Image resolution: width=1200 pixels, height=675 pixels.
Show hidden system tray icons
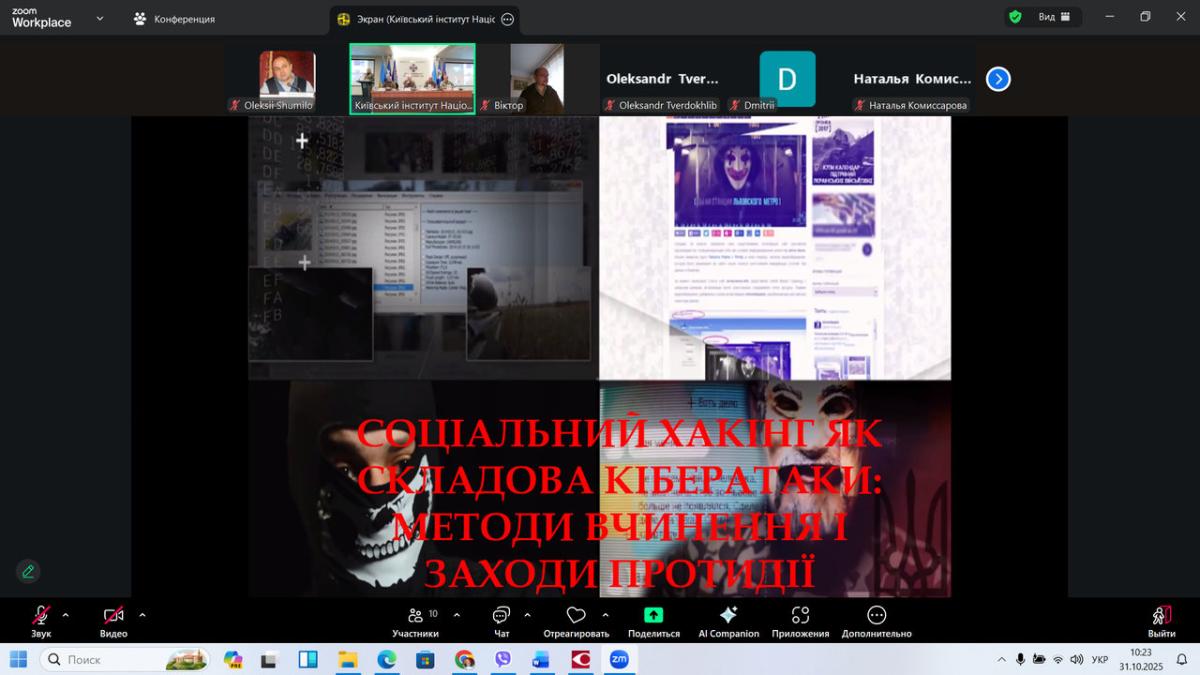(1002, 659)
